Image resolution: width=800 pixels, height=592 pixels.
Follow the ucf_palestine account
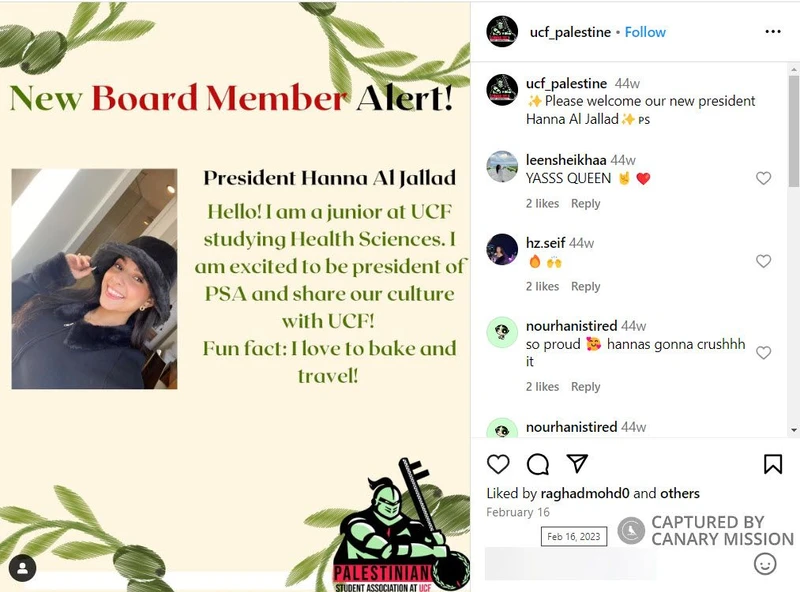click(645, 32)
